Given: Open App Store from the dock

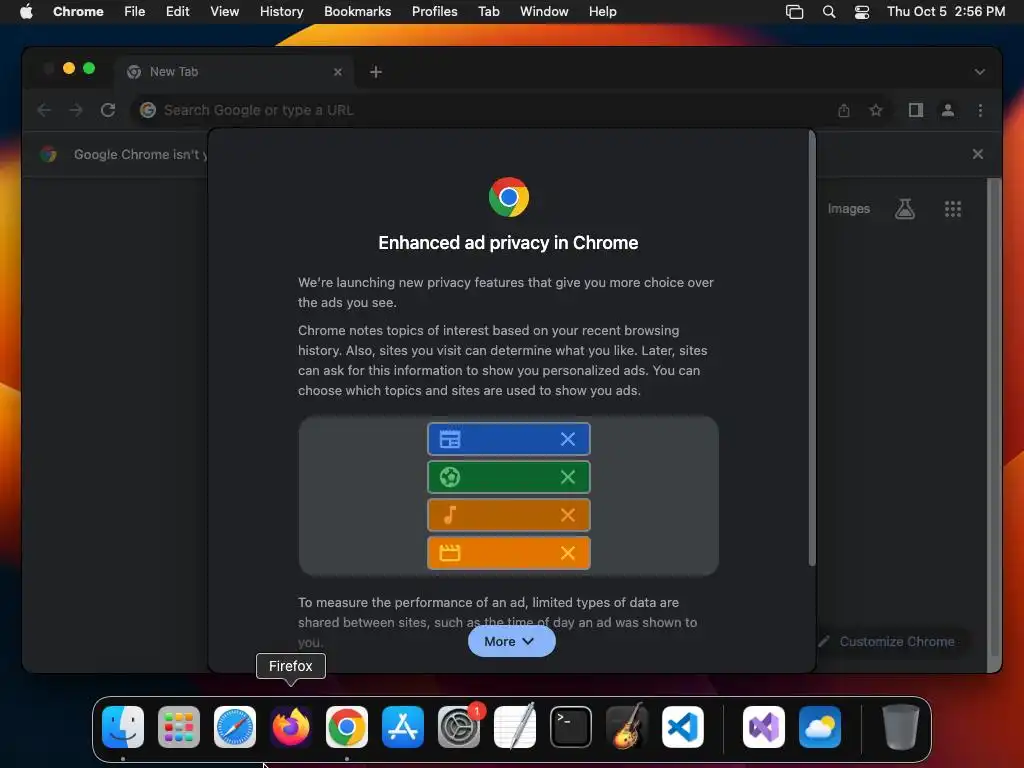Looking at the screenshot, I should point(403,726).
